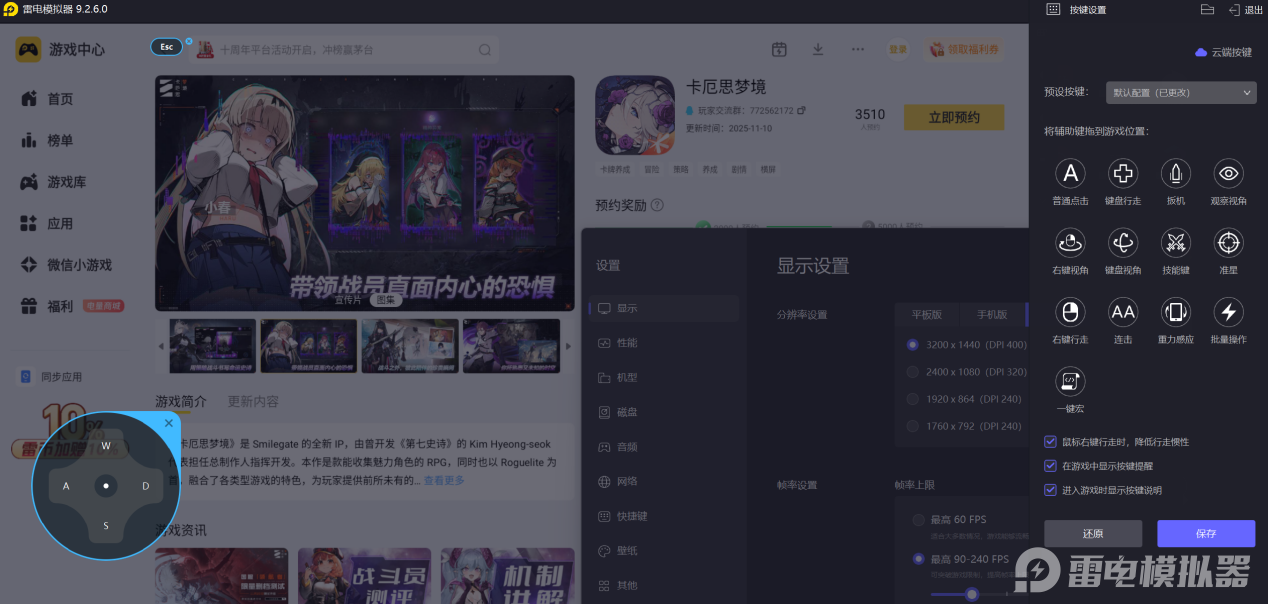The image size is (1268, 604).
Task: Click the 退出 exit button
Action: point(1246,9)
